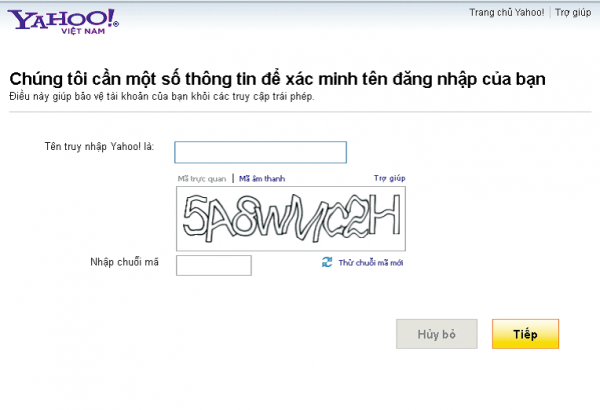Click the Nhập chuỗi mã label

[124, 262]
